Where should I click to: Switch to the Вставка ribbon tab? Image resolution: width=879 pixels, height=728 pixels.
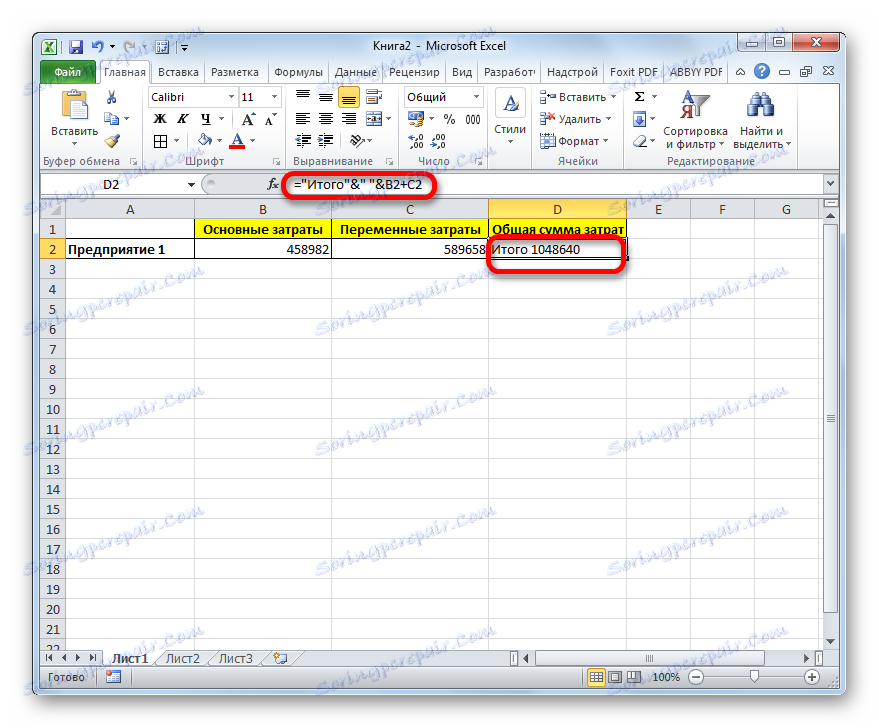click(177, 71)
